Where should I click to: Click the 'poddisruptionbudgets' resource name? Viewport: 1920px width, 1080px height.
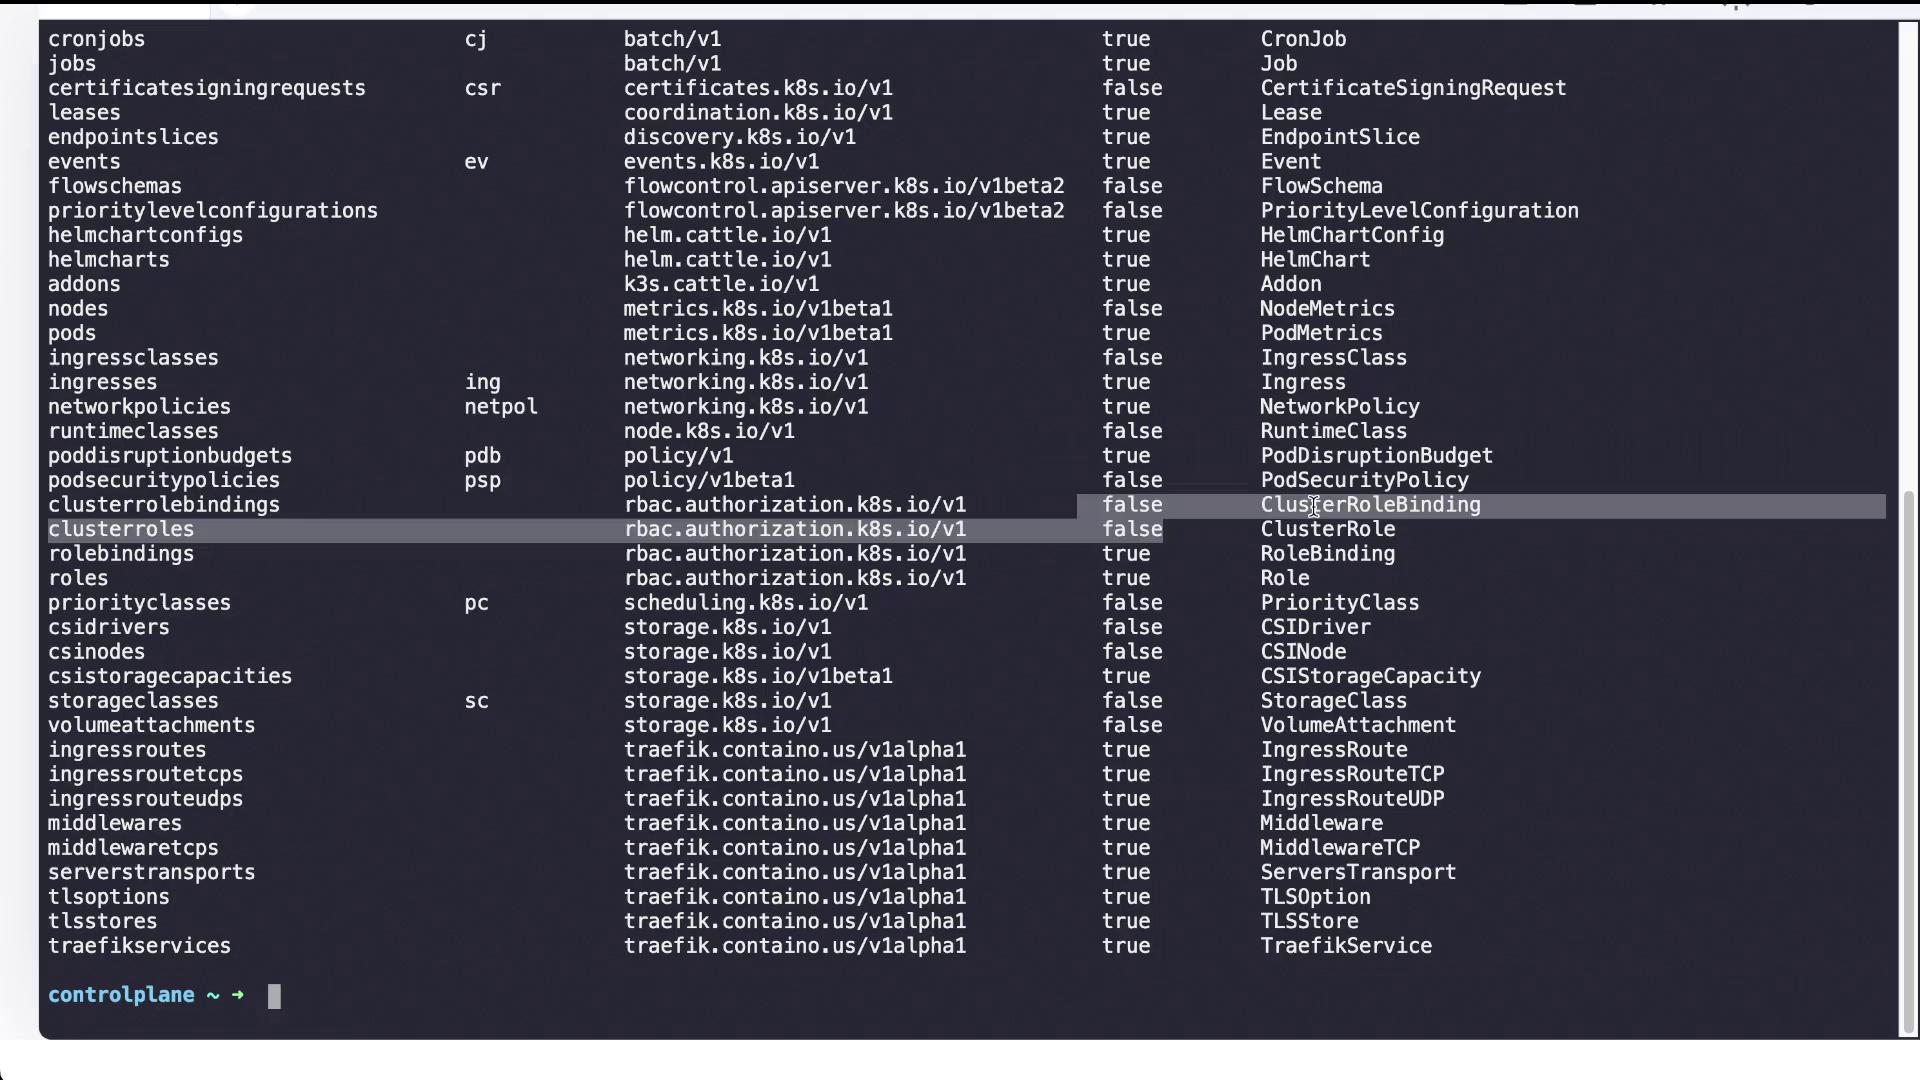[170, 456]
